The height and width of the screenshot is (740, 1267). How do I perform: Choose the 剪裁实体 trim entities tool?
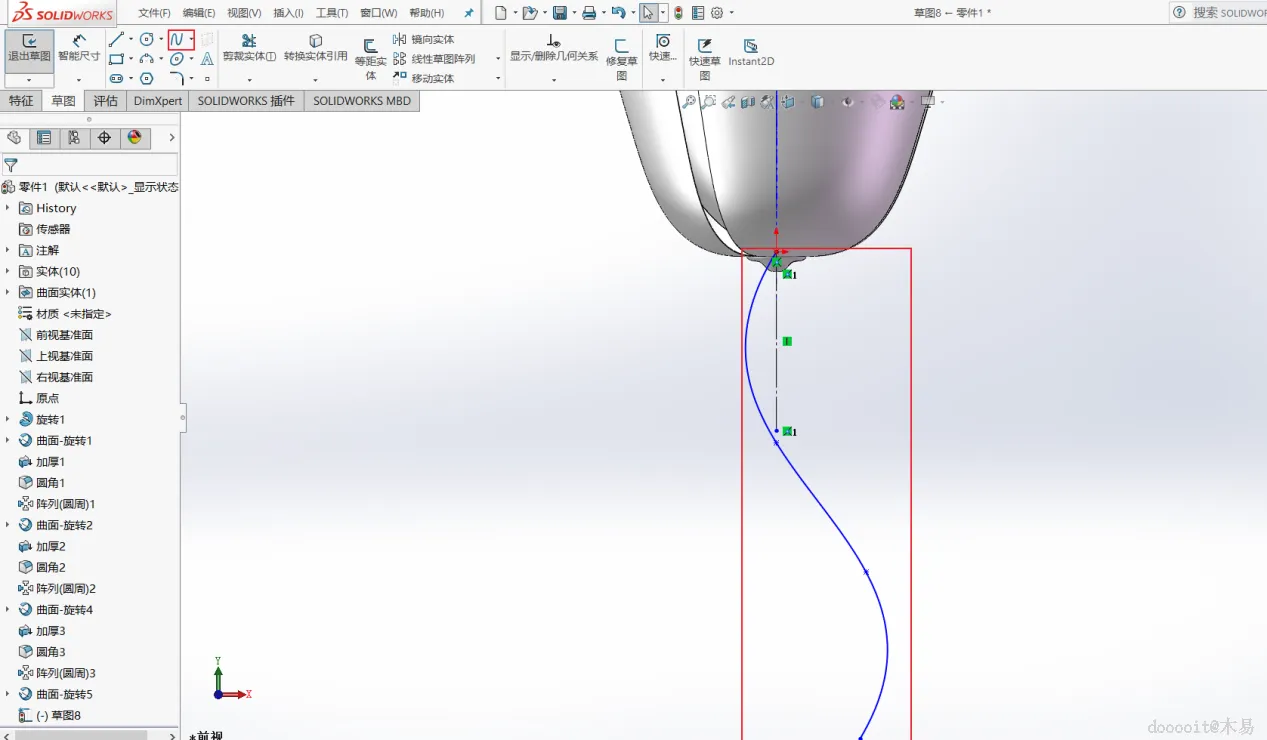(x=249, y=47)
